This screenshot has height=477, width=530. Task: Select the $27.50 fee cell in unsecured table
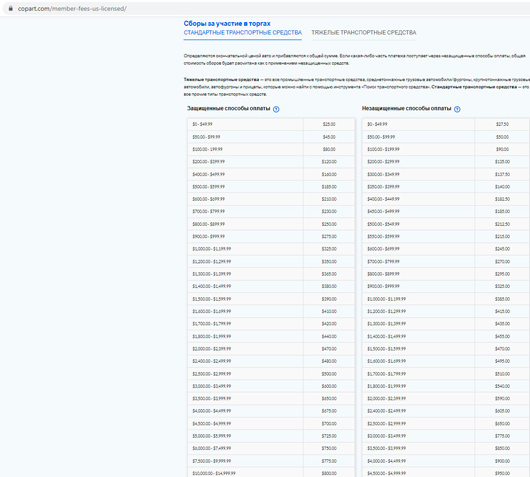point(502,124)
